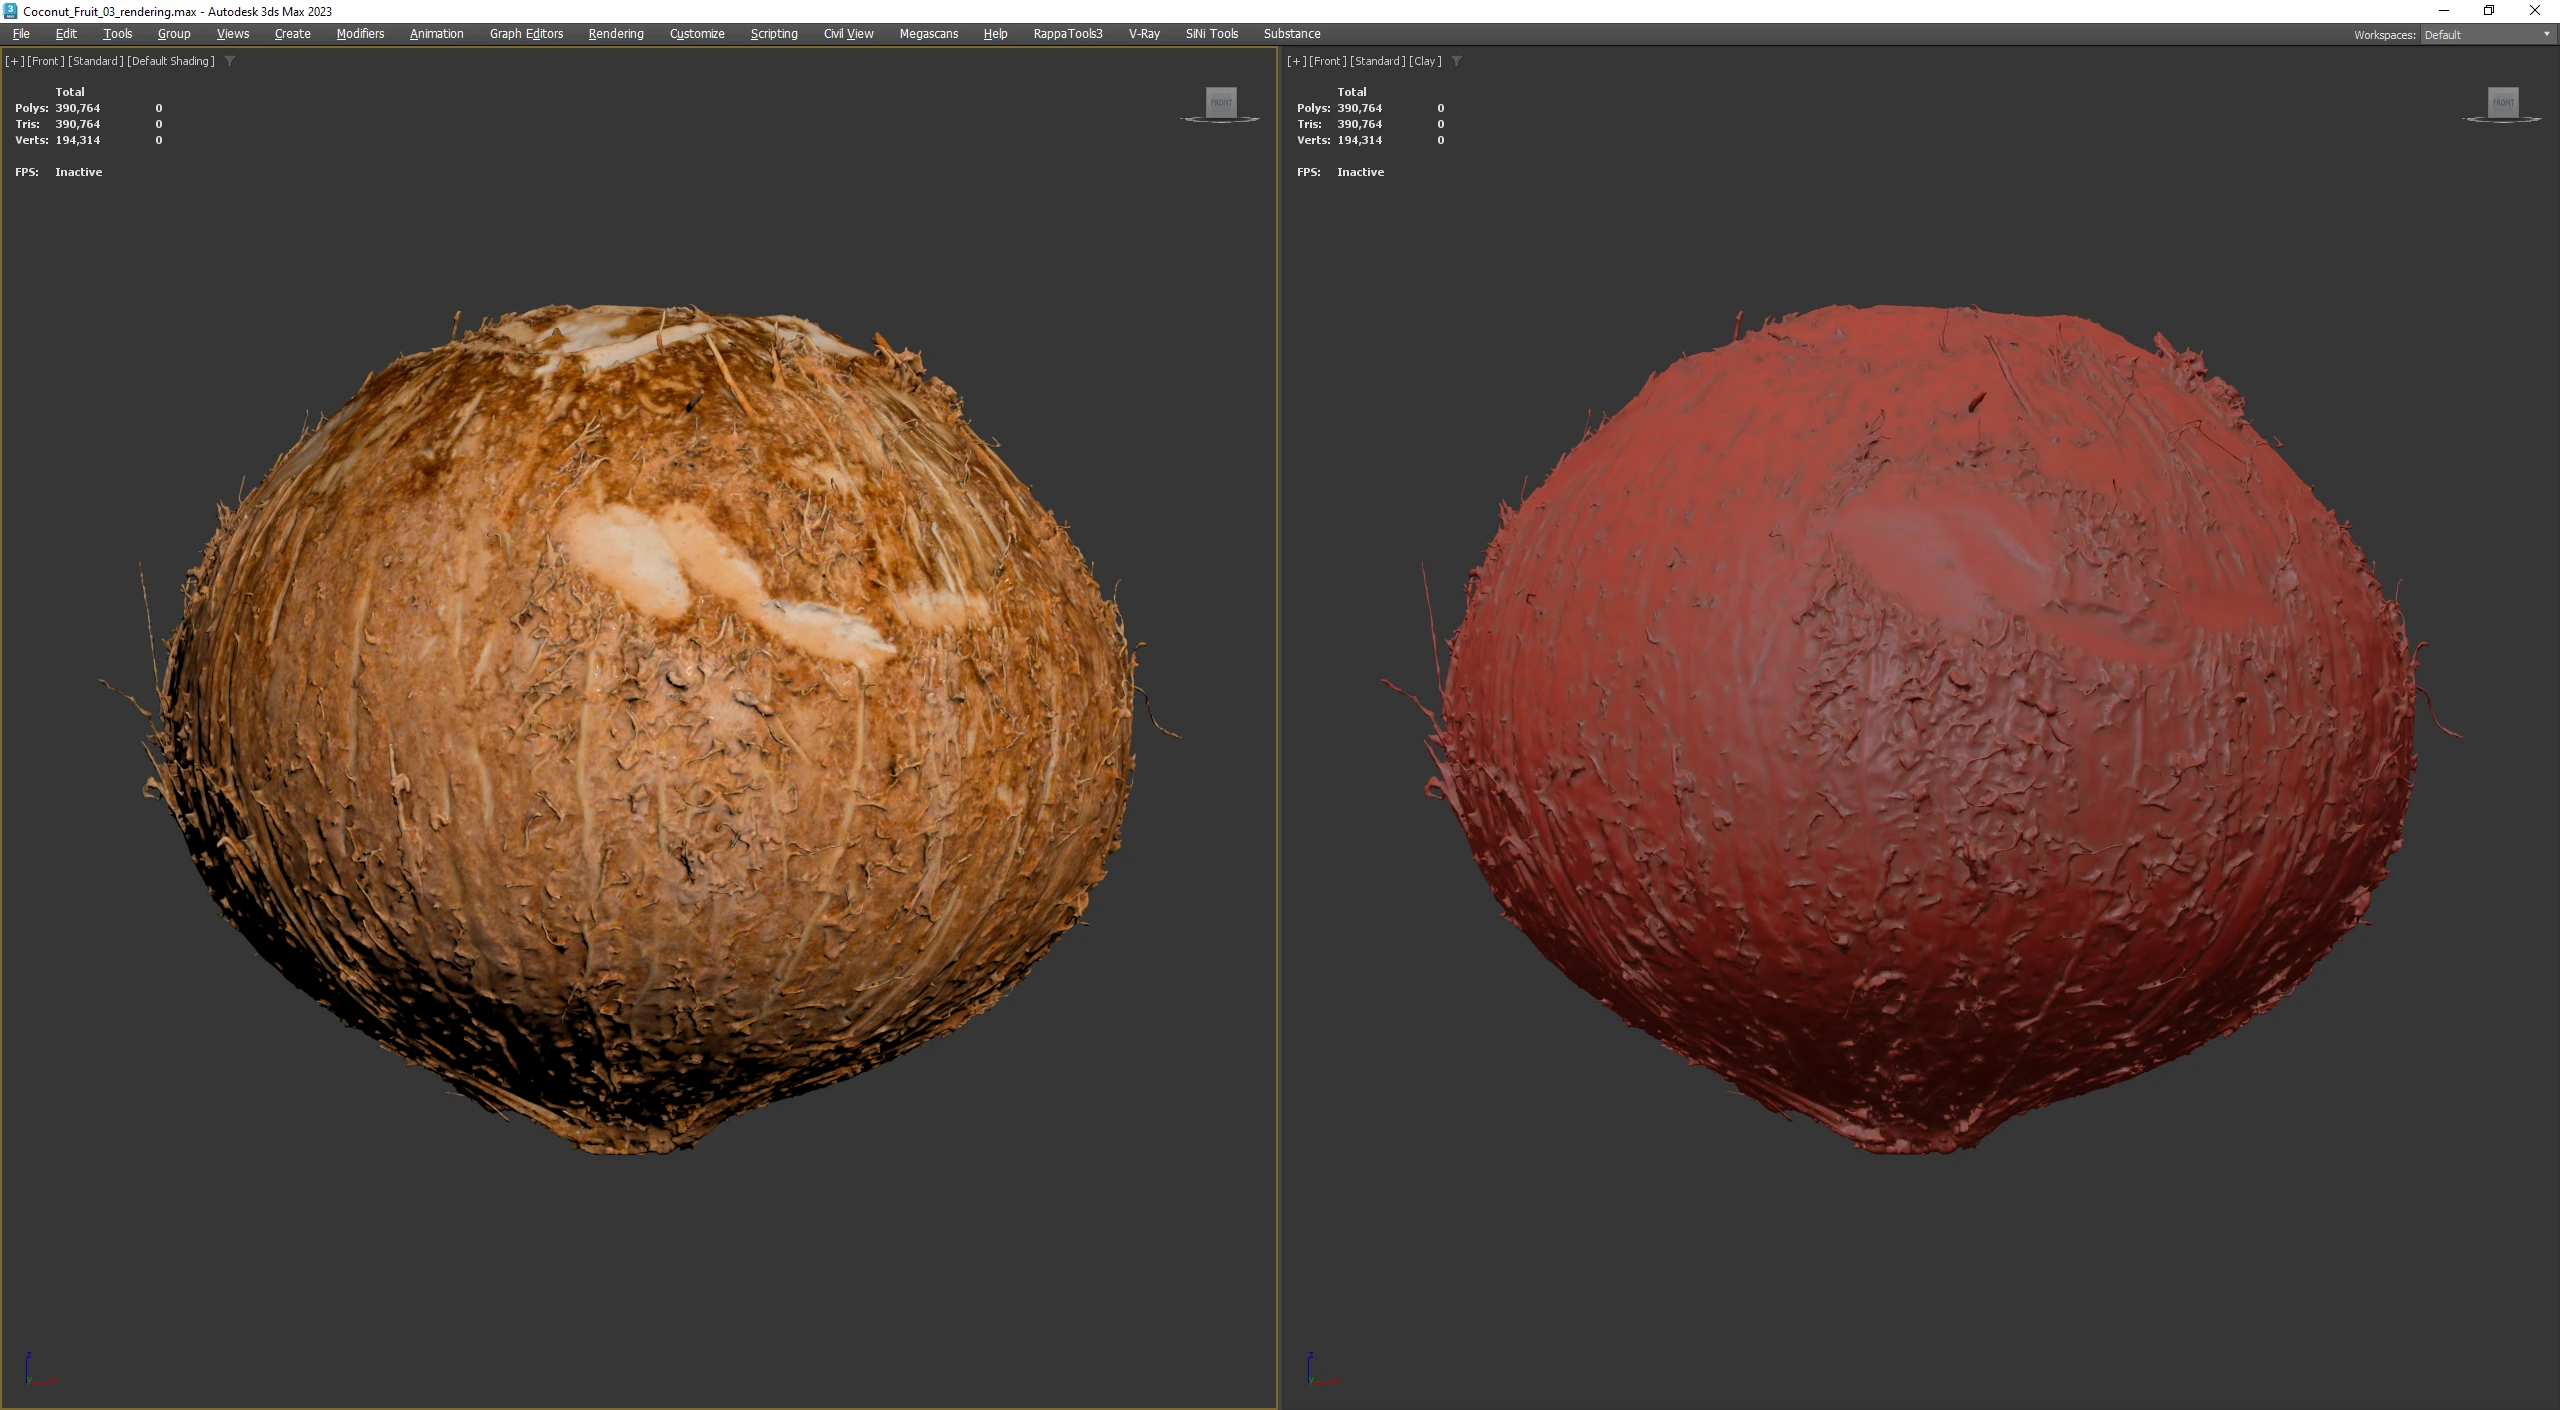Open the V-Ray menu
The width and height of the screenshot is (2560, 1410).
(1143, 33)
